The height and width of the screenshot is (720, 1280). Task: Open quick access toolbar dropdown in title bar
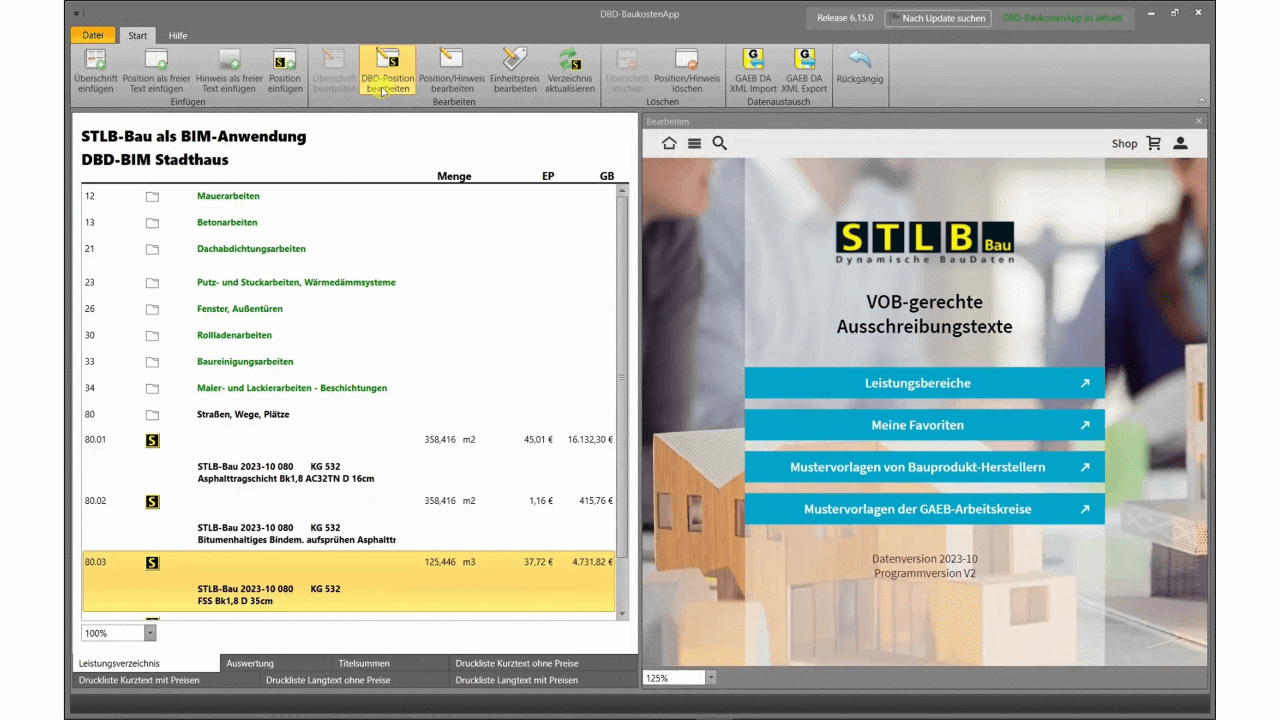tap(79, 15)
